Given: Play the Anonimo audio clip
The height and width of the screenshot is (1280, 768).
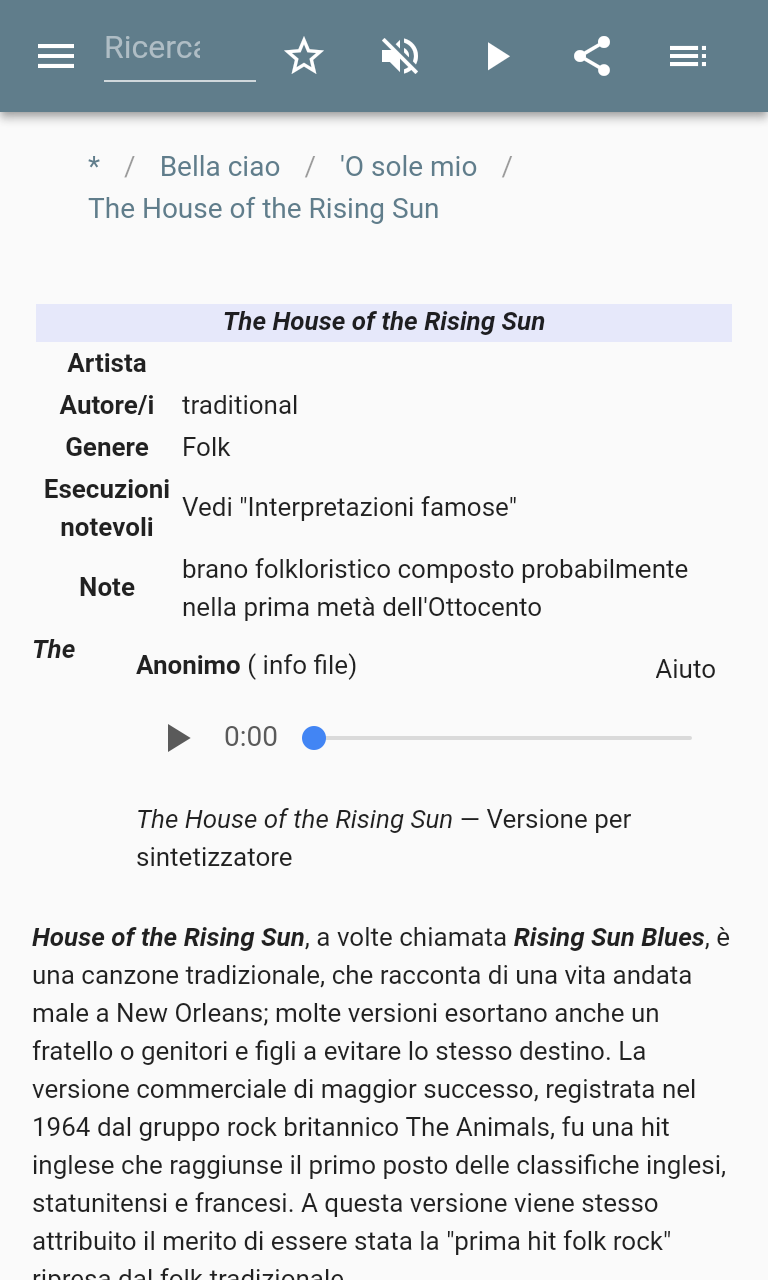Looking at the screenshot, I should click(x=178, y=738).
